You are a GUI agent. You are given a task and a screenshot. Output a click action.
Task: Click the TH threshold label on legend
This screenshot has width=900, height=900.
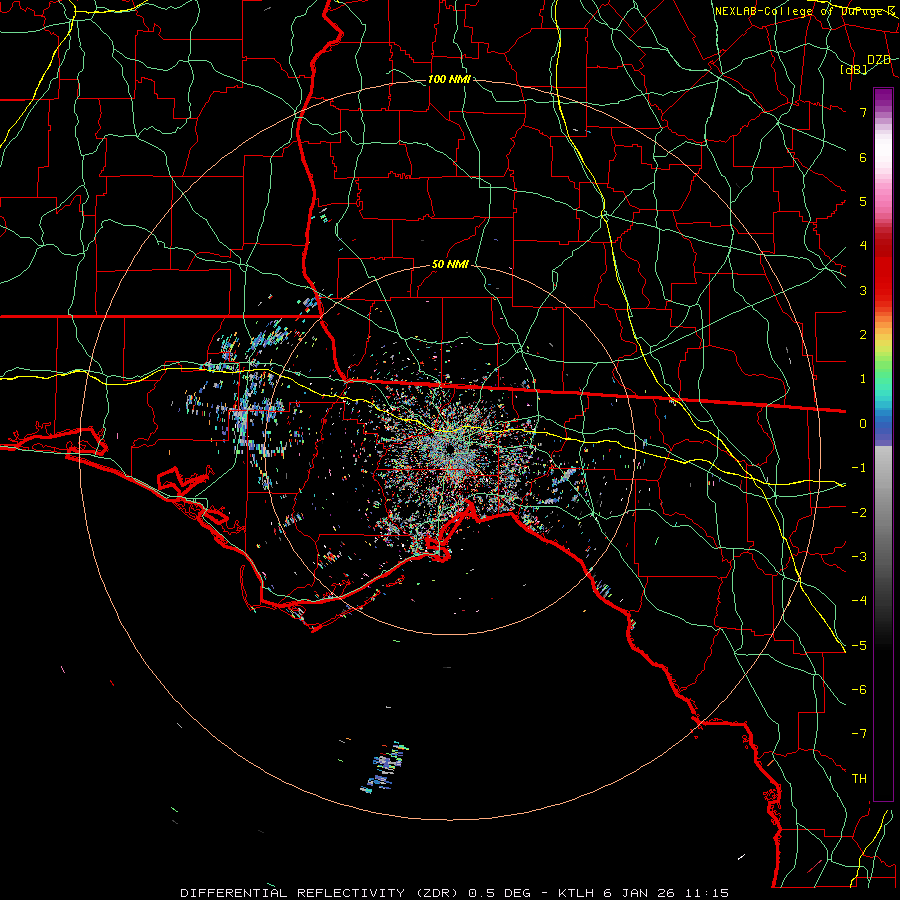(x=859, y=779)
